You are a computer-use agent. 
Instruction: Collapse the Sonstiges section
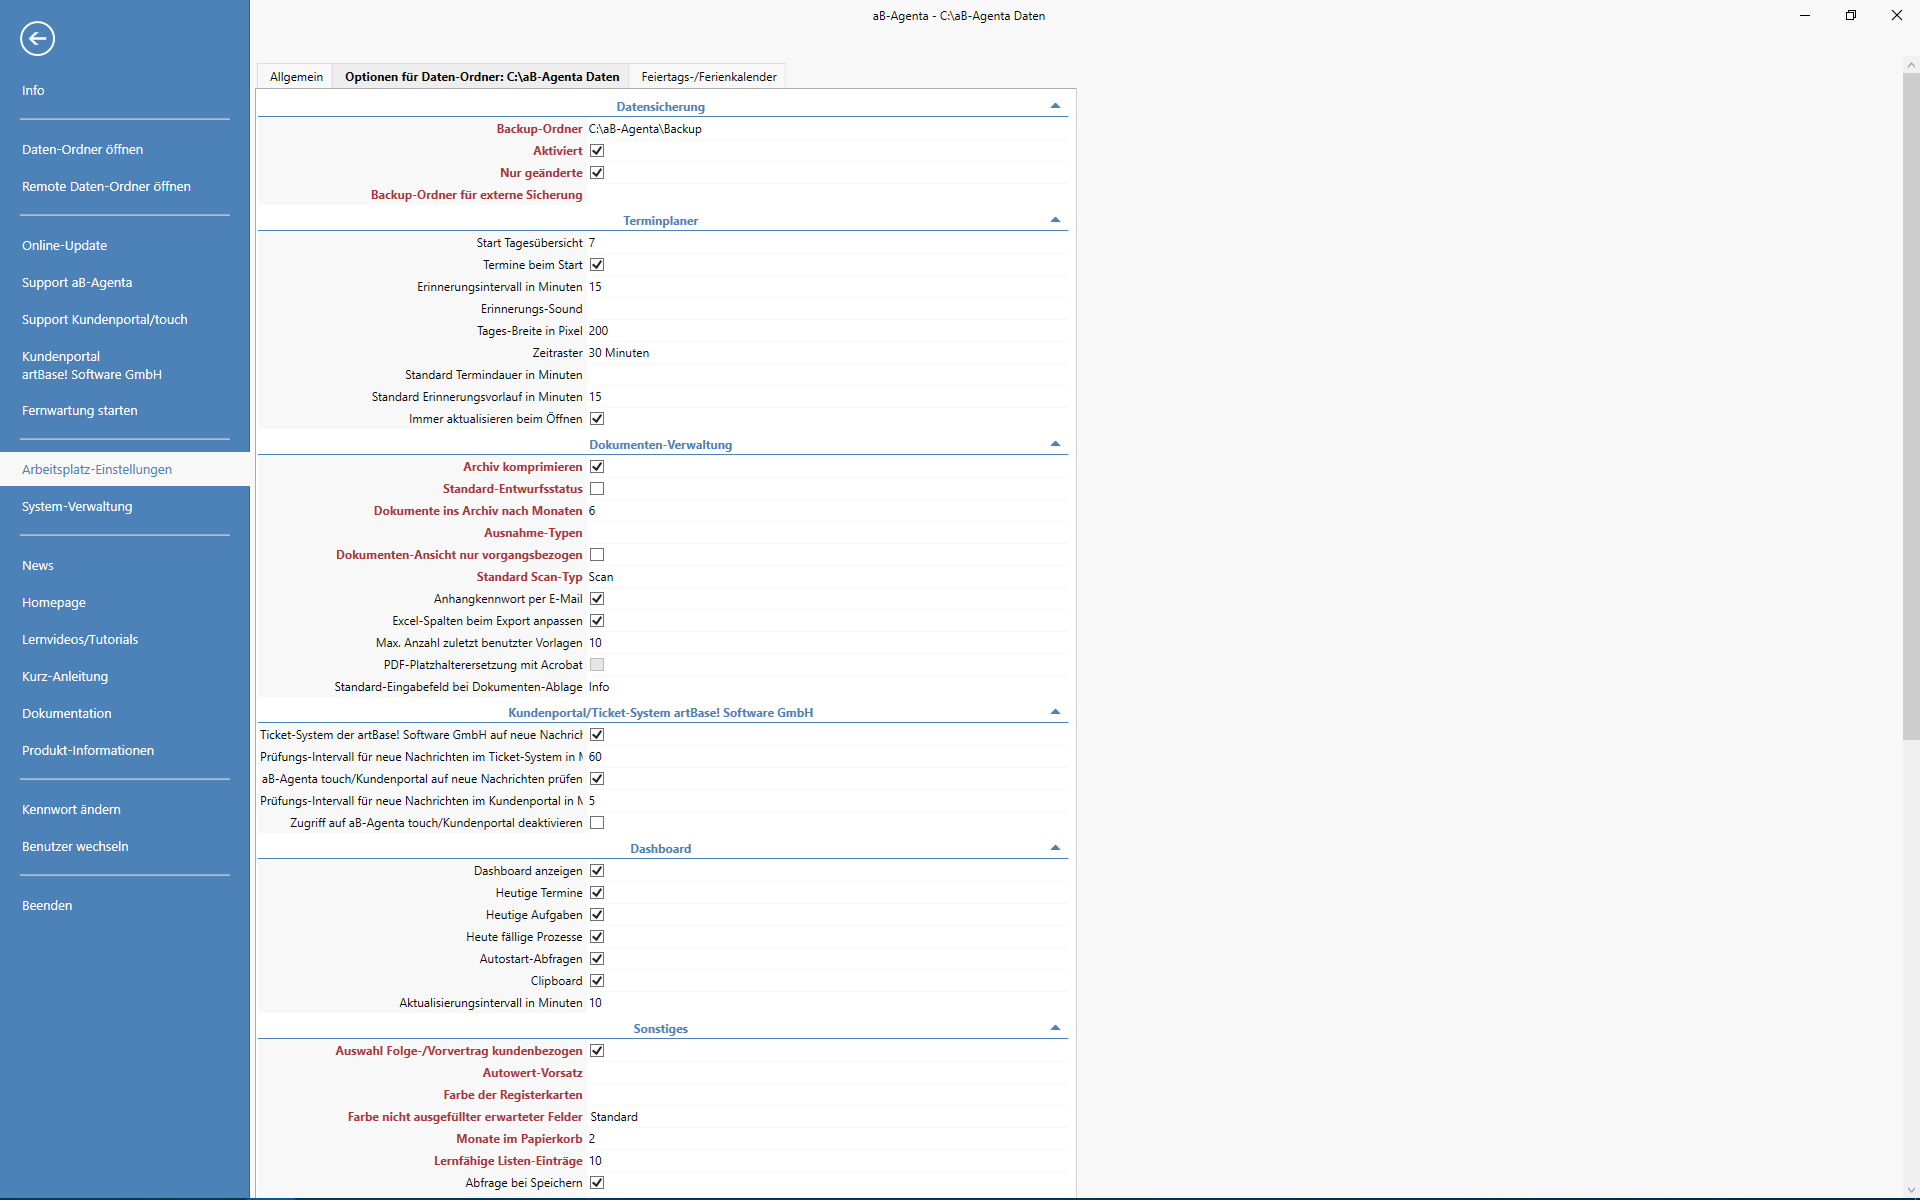pyautogui.click(x=1055, y=1028)
